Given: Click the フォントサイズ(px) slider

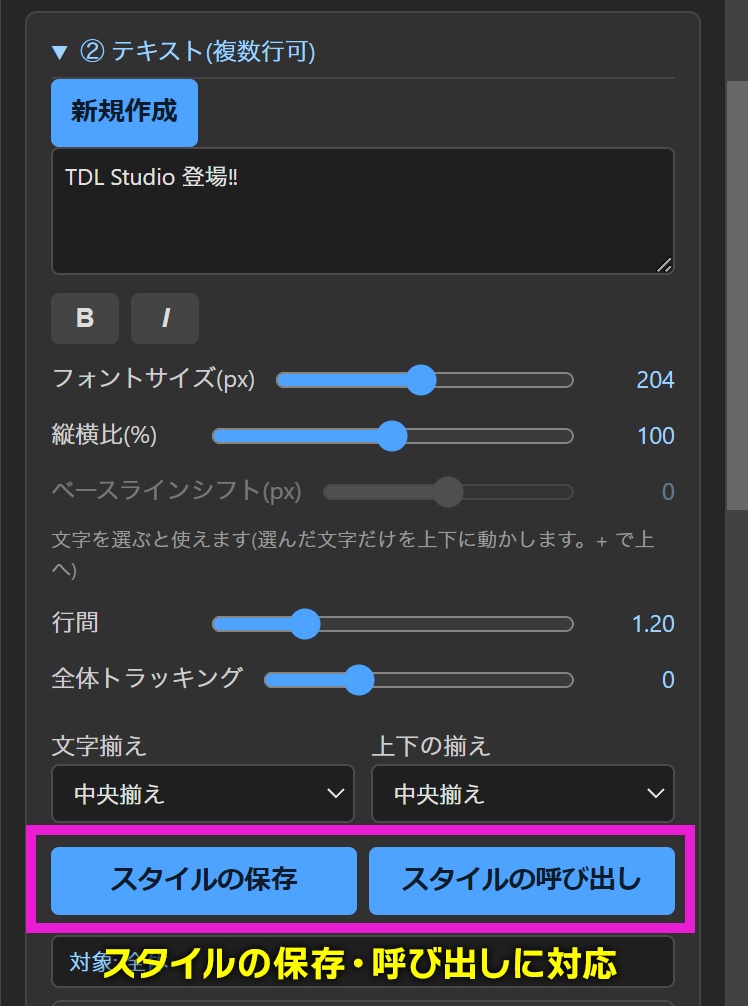Looking at the screenshot, I should pos(425,380).
